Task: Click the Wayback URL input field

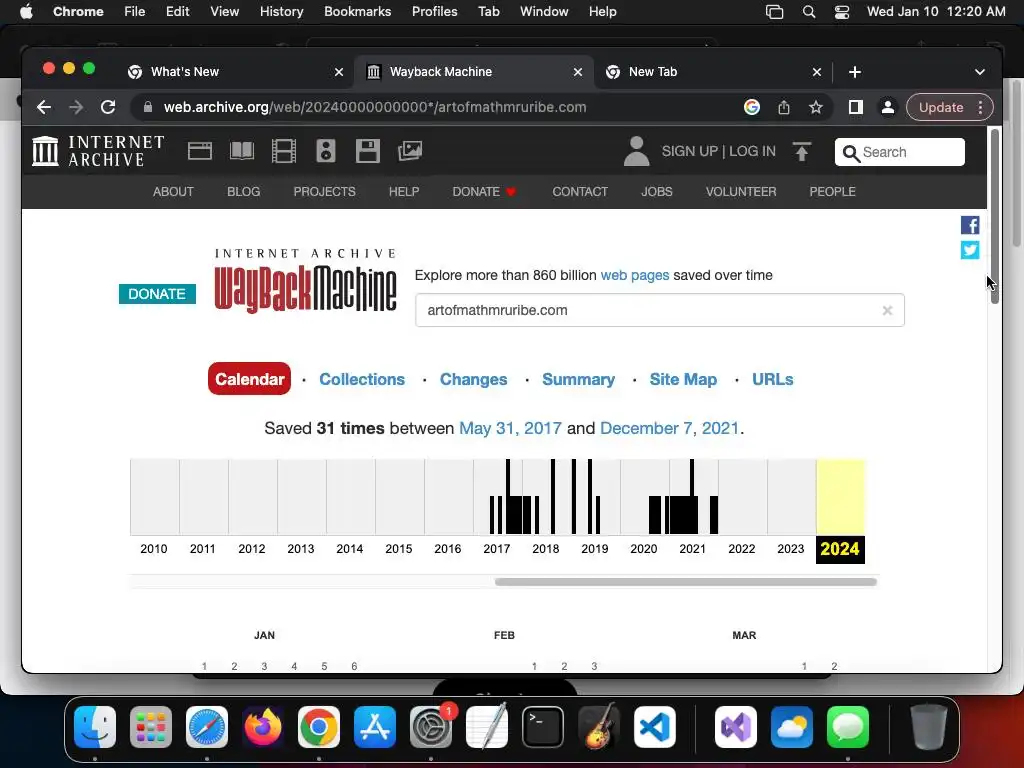Action: (660, 310)
